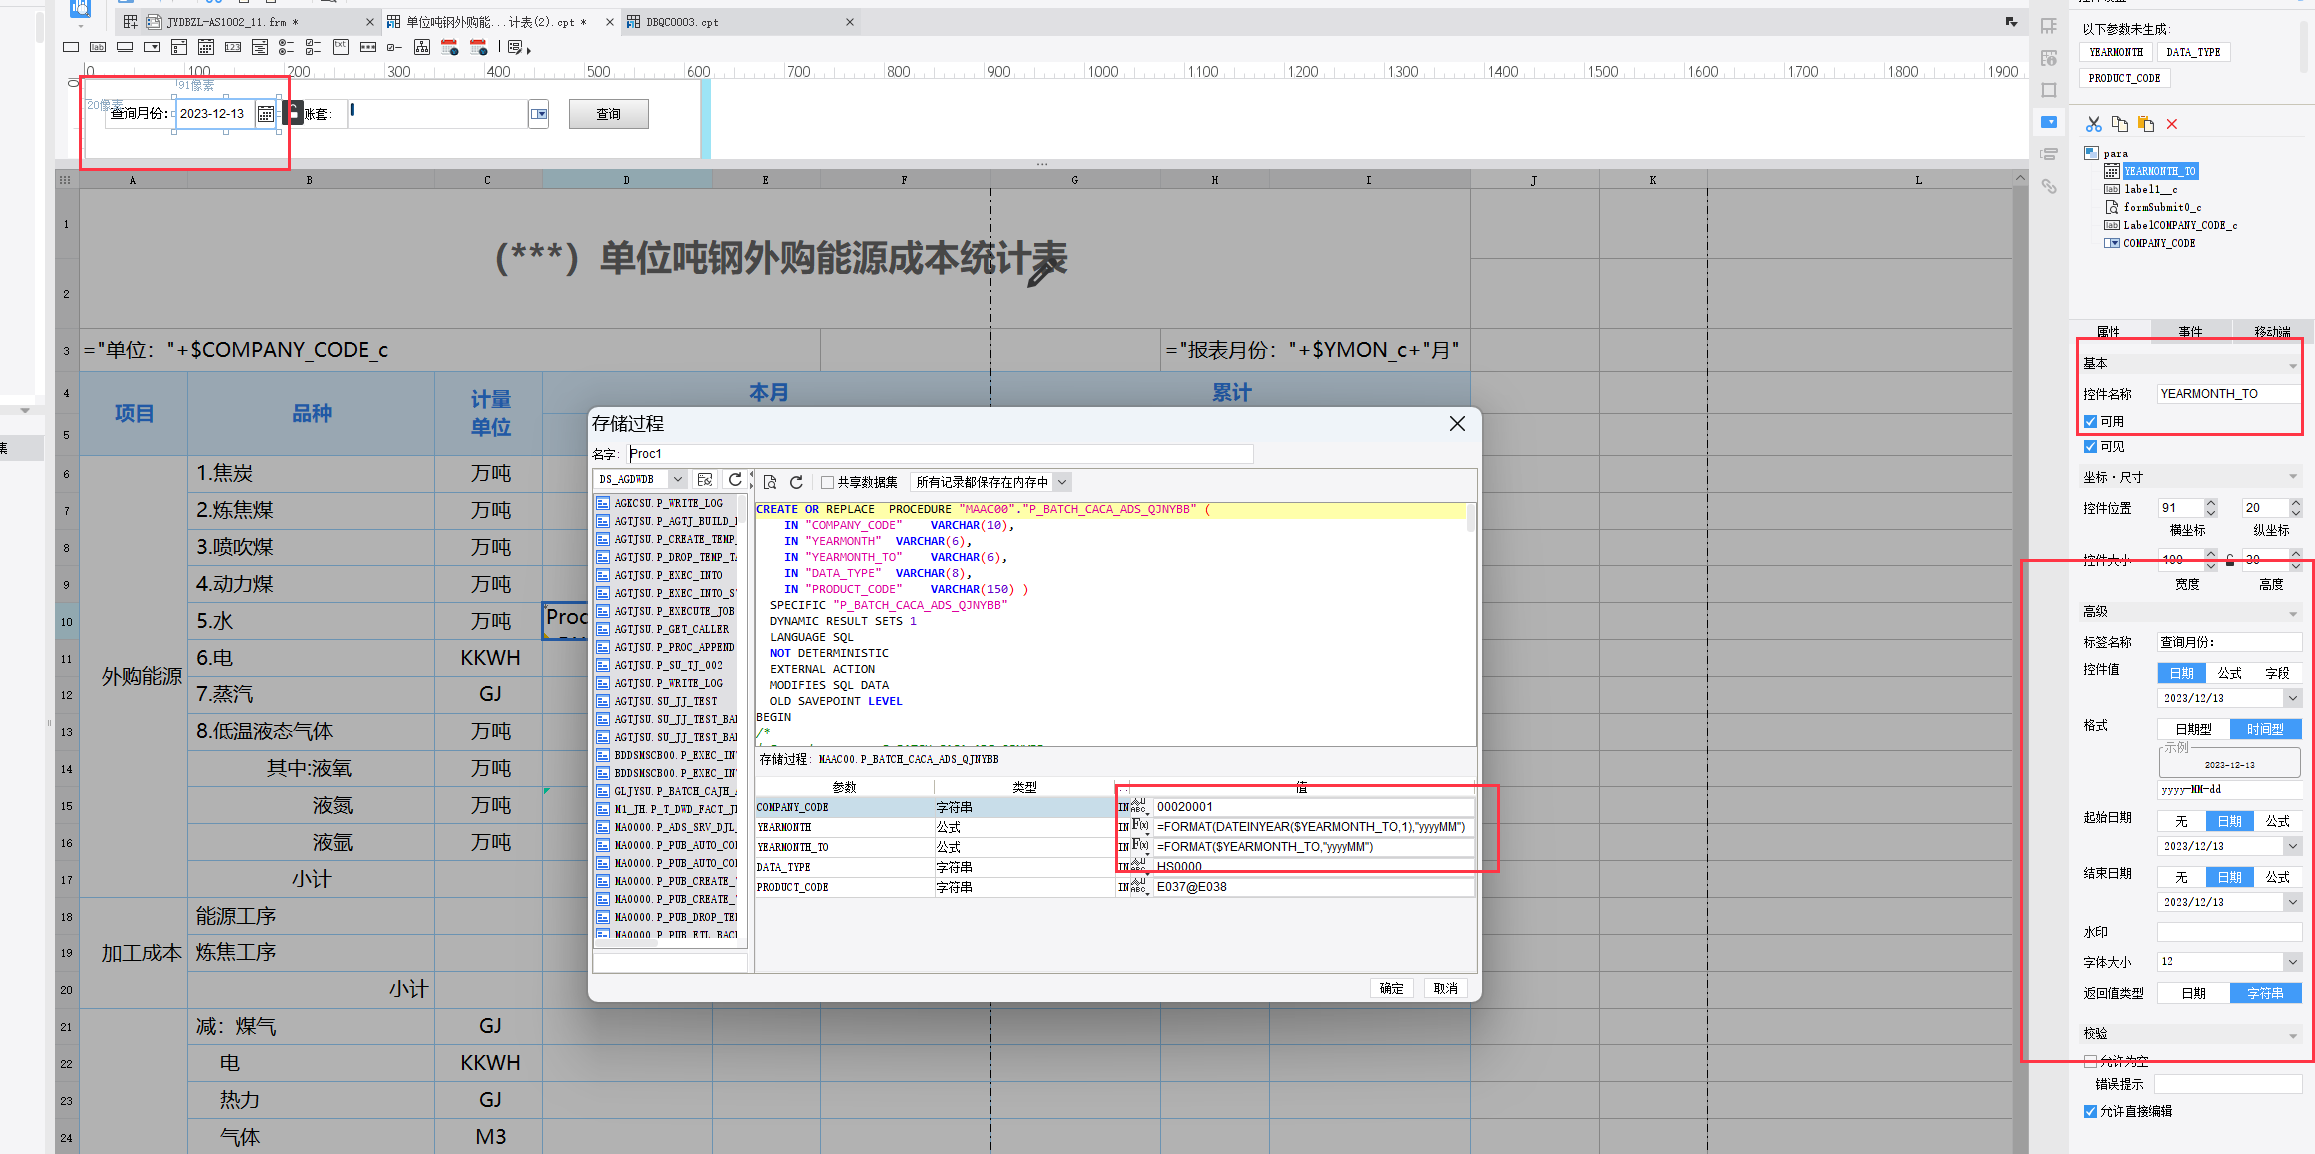
Task: Toggle the 可用 (enabled) checkbox
Action: (2090, 422)
